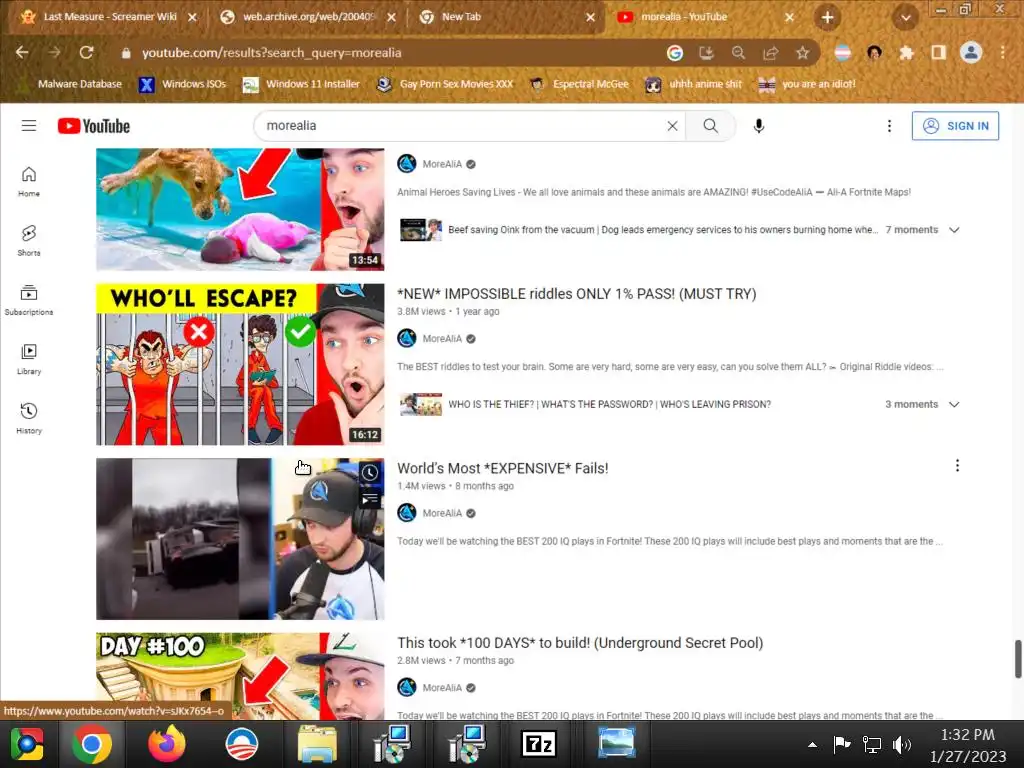The width and height of the screenshot is (1024, 768).
Task: Play the DAY #100 pool thumbnail
Action: [x=240, y=676]
